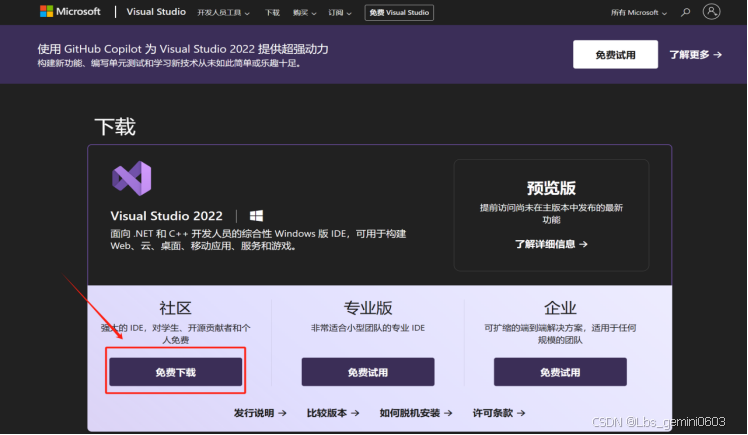Click the 社区 edition heading
748x435 pixels.
[176, 308]
